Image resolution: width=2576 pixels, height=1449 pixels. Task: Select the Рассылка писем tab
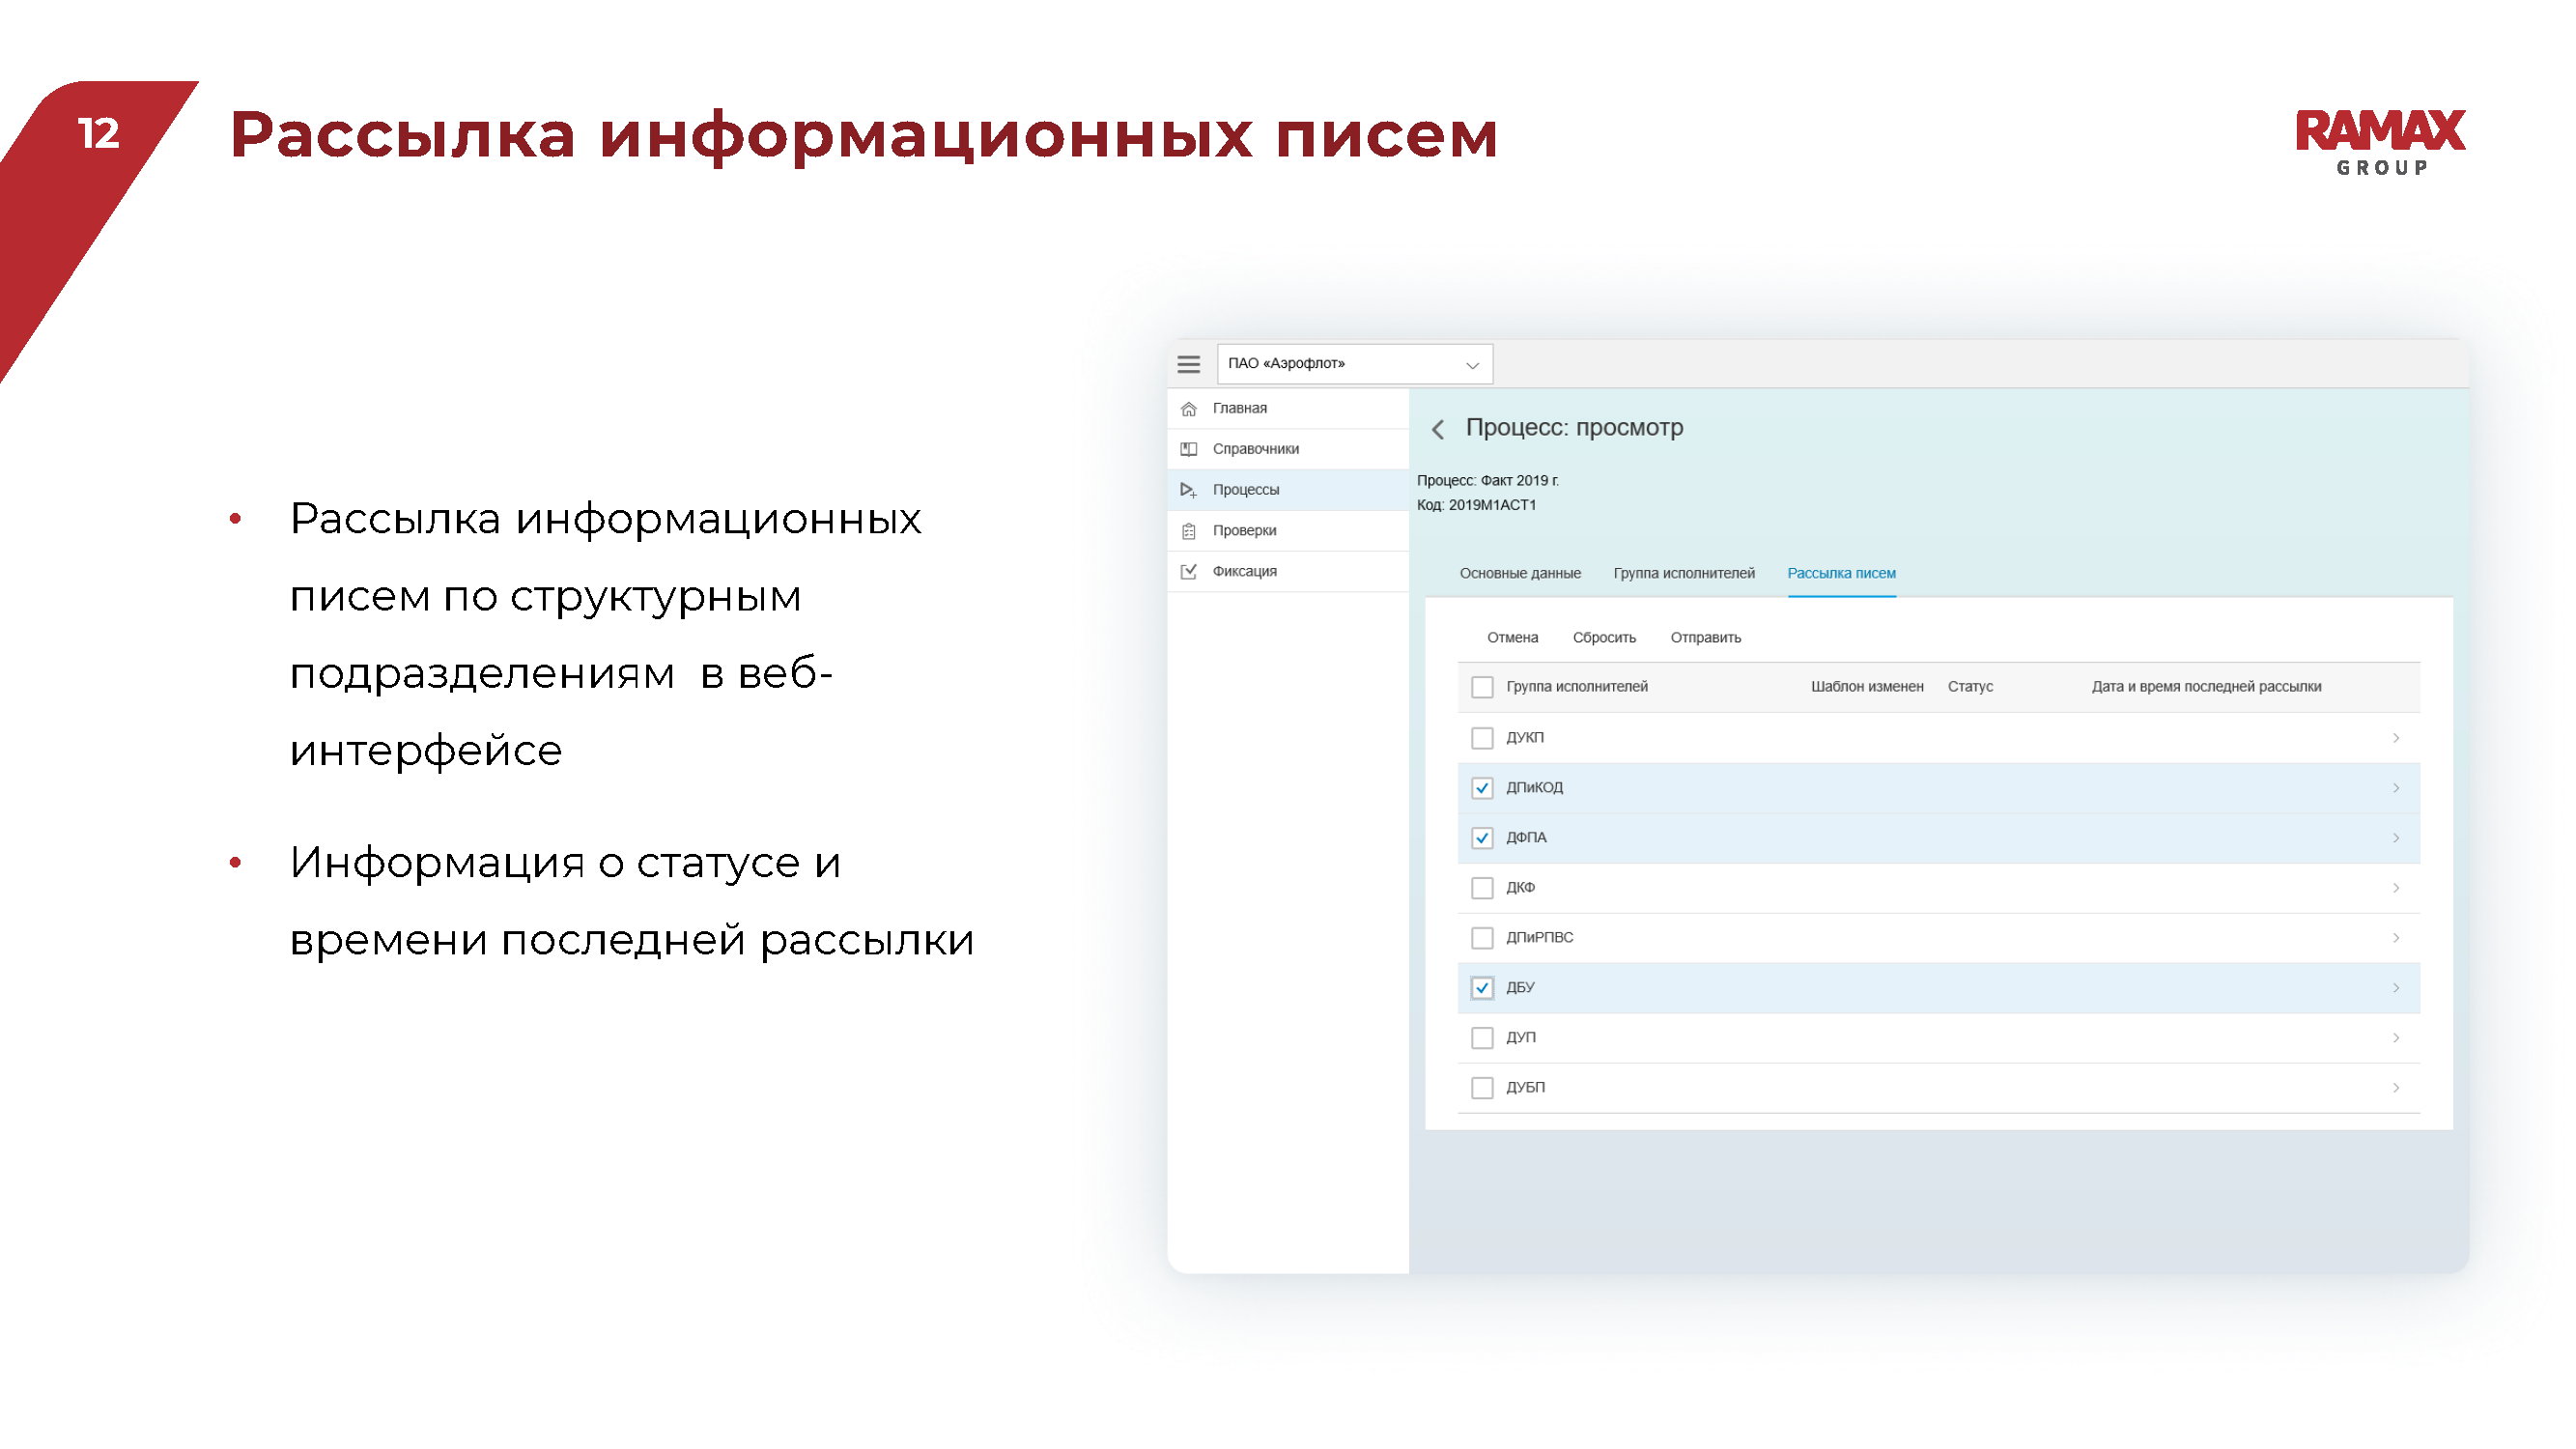(x=1841, y=573)
